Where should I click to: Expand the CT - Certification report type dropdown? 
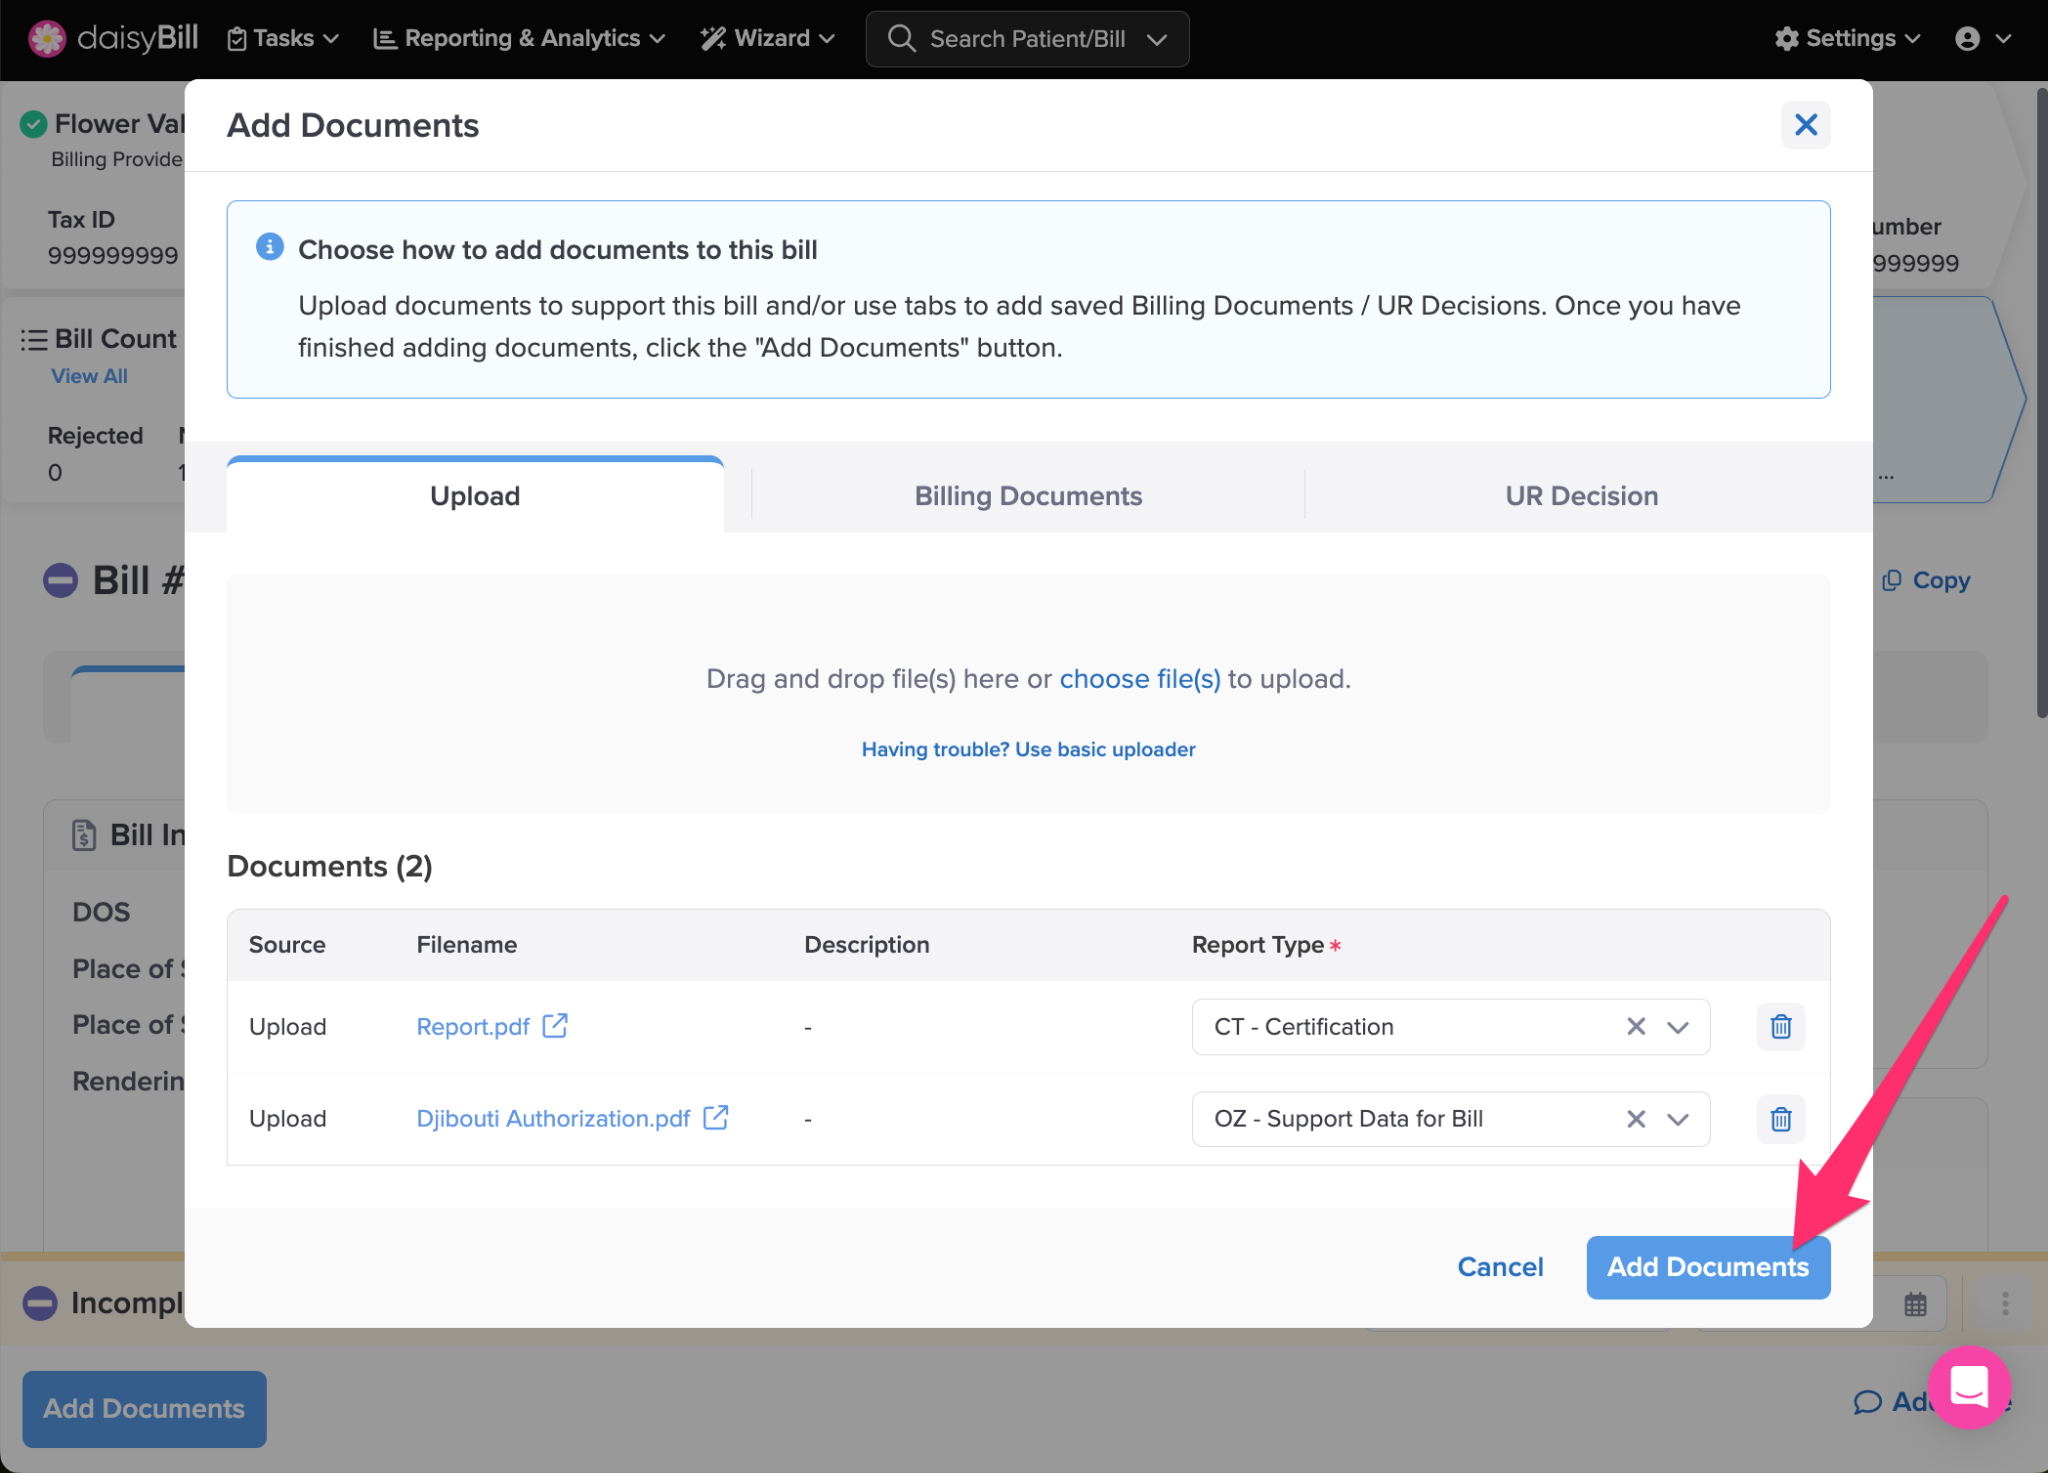click(x=1678, y=1027)
